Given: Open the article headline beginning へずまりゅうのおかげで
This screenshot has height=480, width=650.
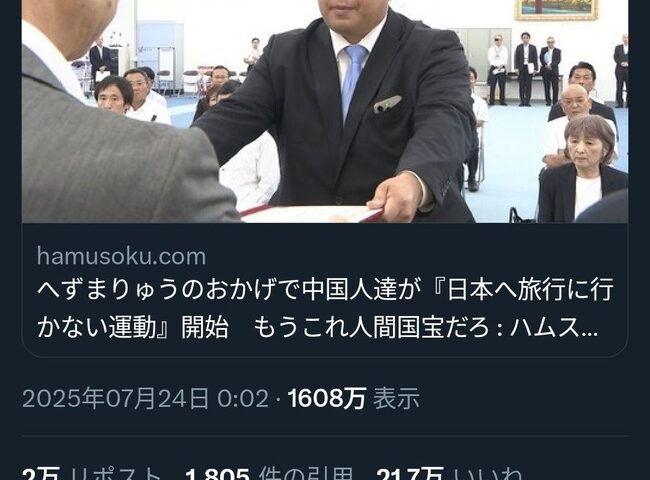Looking at the screenshot, I should click(x=325, y=308).
